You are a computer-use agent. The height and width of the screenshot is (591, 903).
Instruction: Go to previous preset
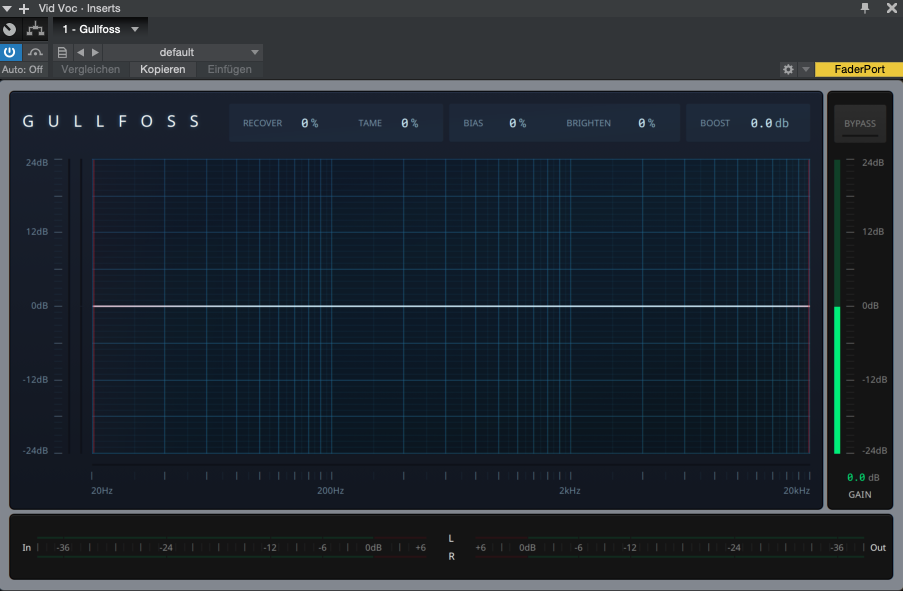tap(81, 52)
